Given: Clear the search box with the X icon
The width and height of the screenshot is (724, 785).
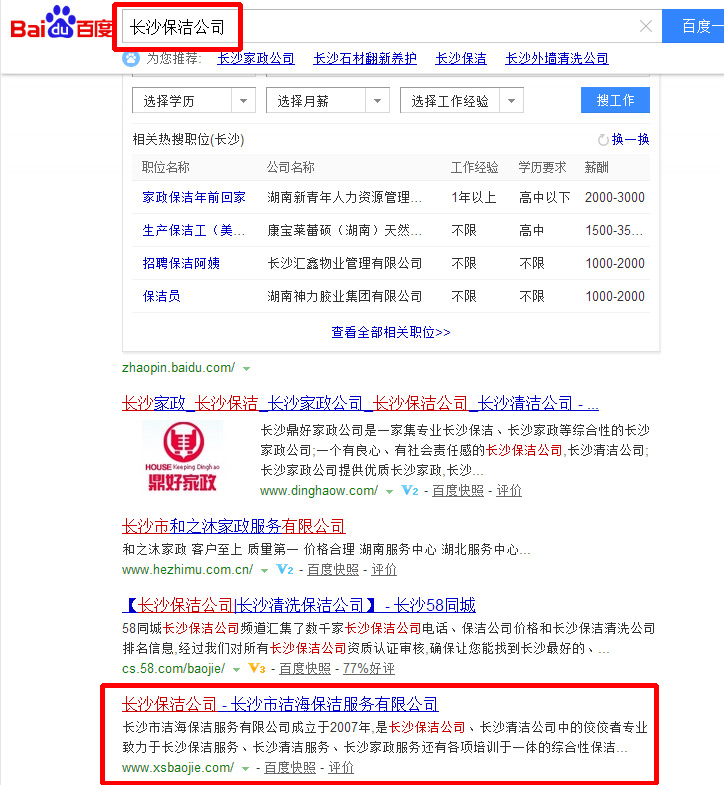Looking at the screenshot, I should coord(646,26).
